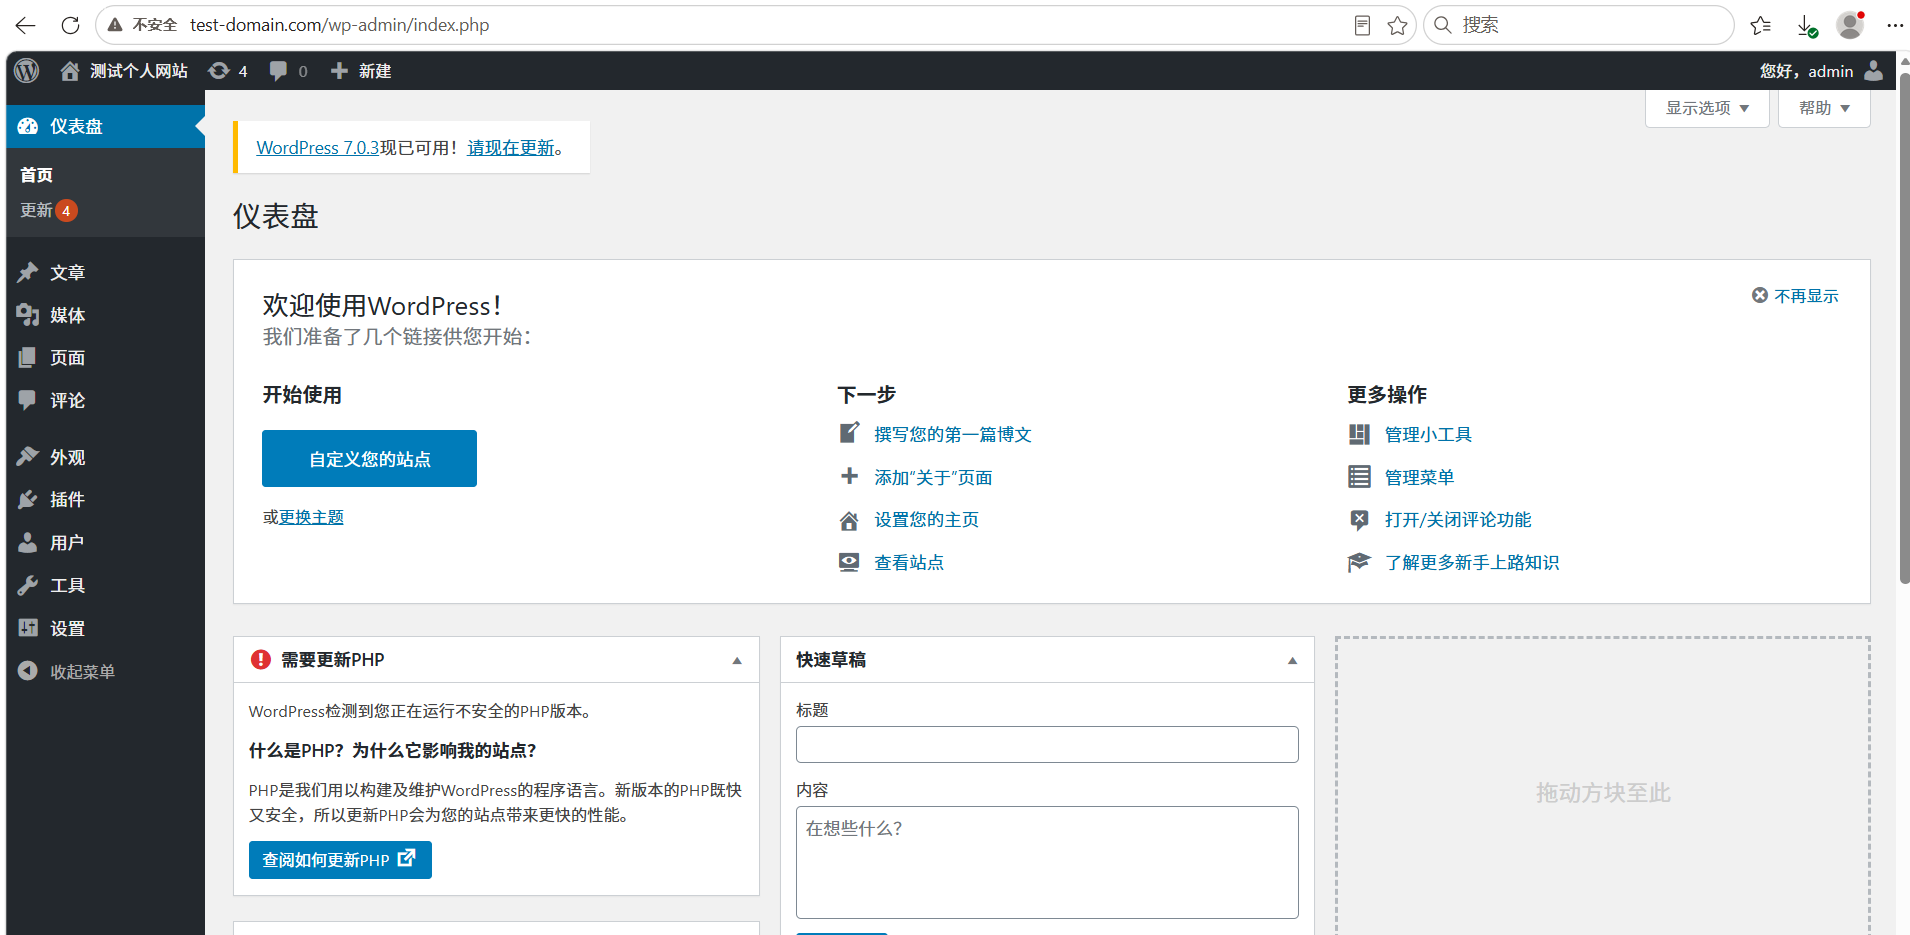Screen dimensions: 1910x935
Task: Click the 插件 plugin icon in sidebar
Action: click(28, 499)
